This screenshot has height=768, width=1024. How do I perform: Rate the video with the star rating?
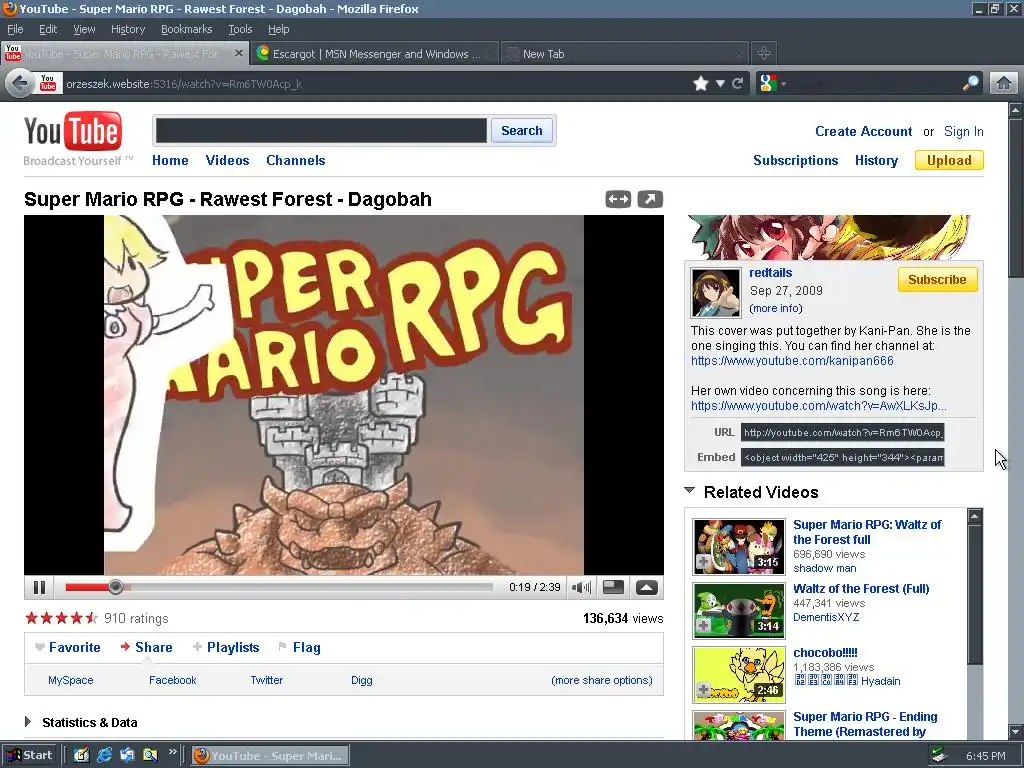(61, 618)
